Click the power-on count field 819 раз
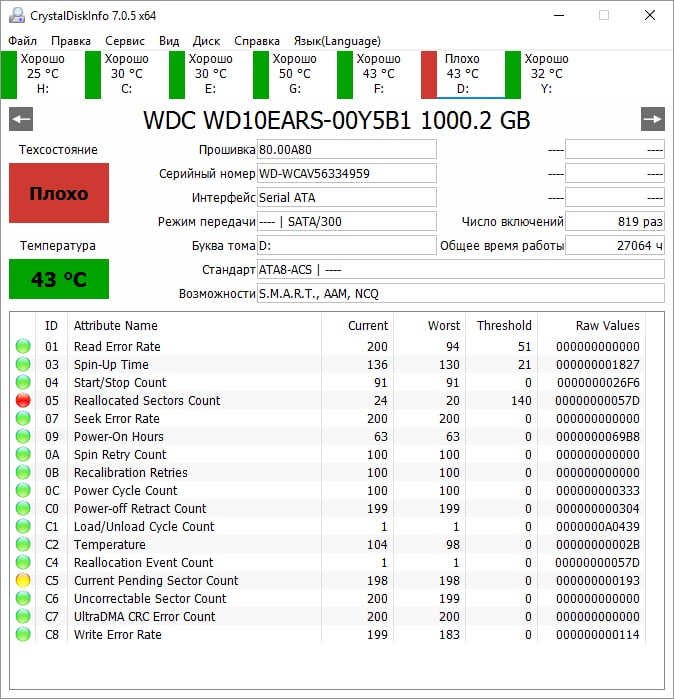674x699 pixels. 615,222
